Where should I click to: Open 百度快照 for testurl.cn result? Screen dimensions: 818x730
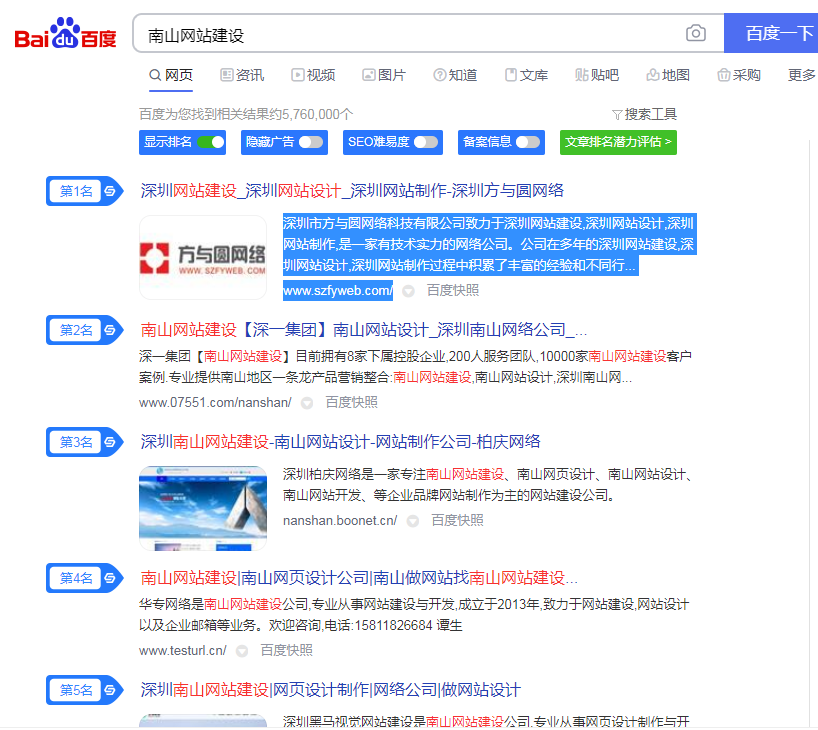click(x=286, y=650)
